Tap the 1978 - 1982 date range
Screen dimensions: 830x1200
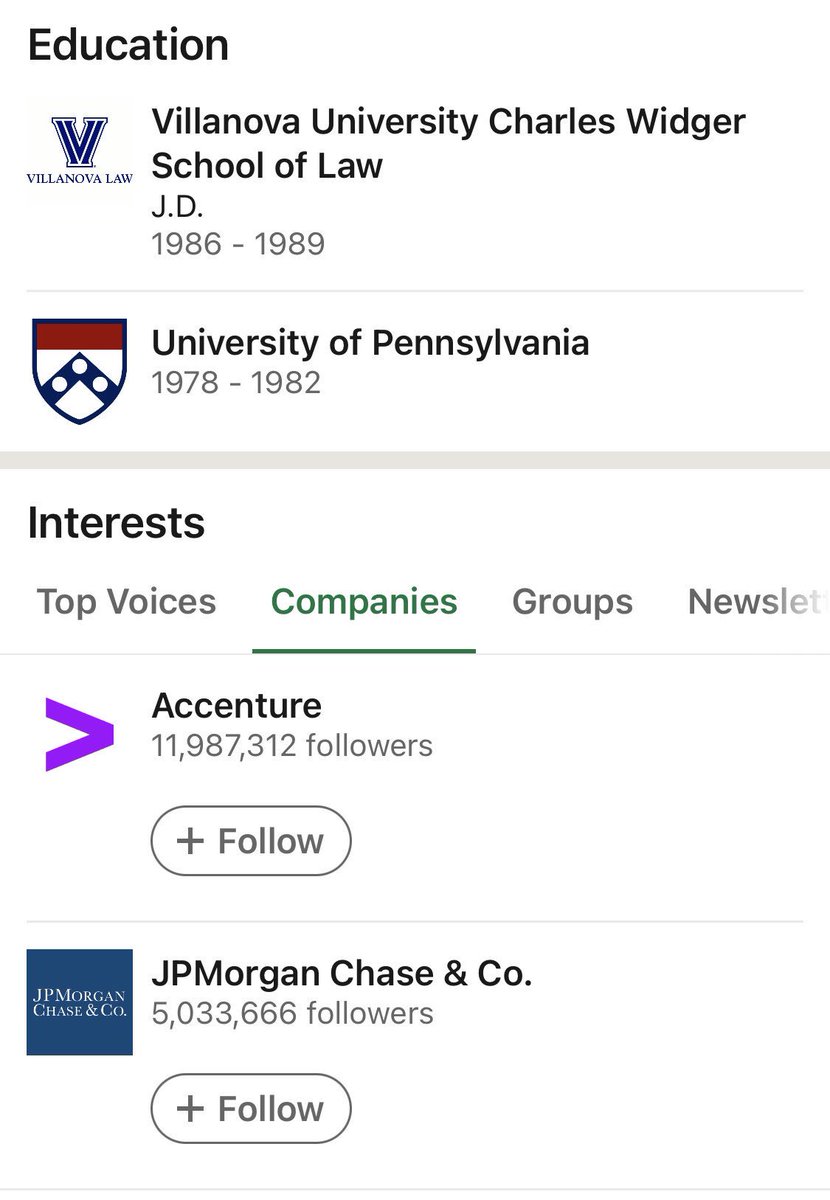pos(236,383)
